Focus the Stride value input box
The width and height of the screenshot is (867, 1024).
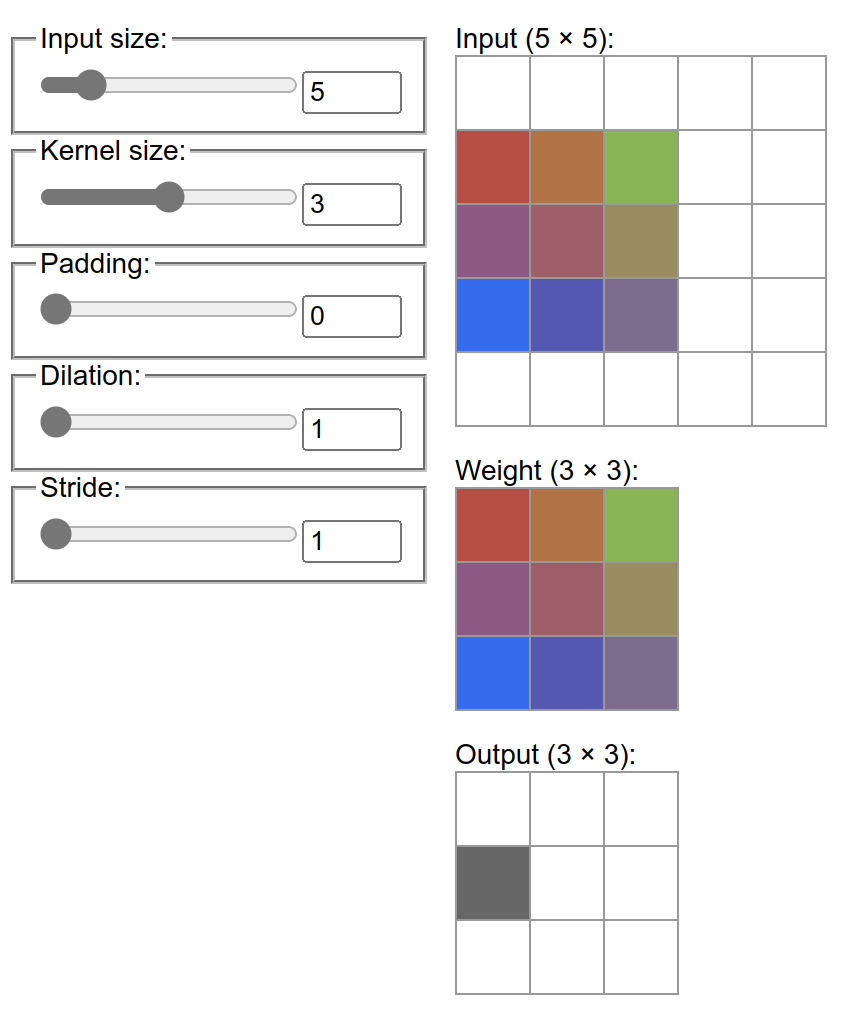(x=351, y=541)
